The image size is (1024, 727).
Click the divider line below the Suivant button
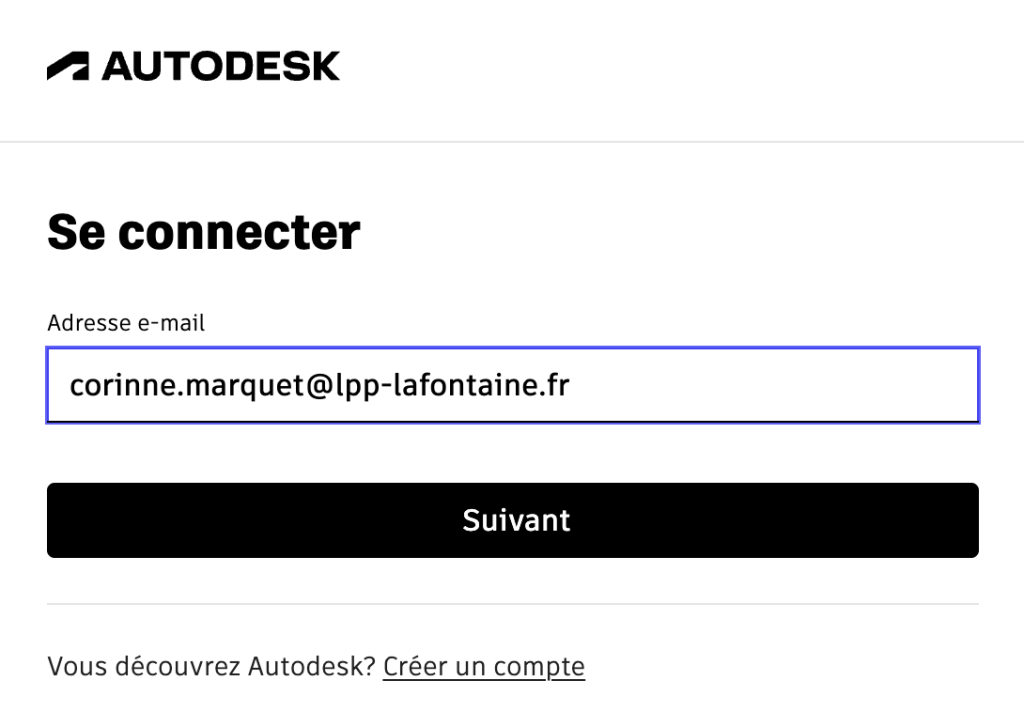point(513,604)
